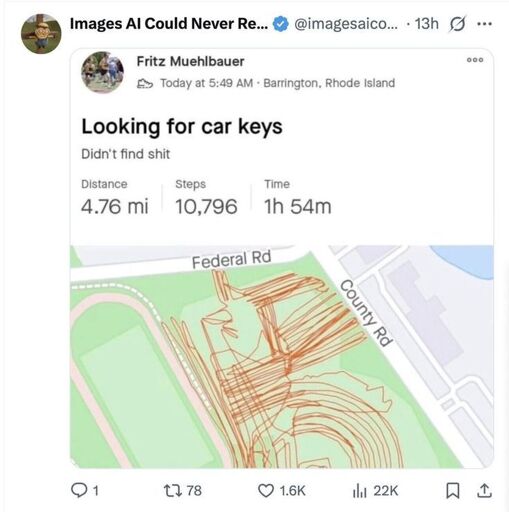This screenshot has height=512, width=509.
Task: Open Images AI Could Never profile avatar
Action: [x=41, y=34]
